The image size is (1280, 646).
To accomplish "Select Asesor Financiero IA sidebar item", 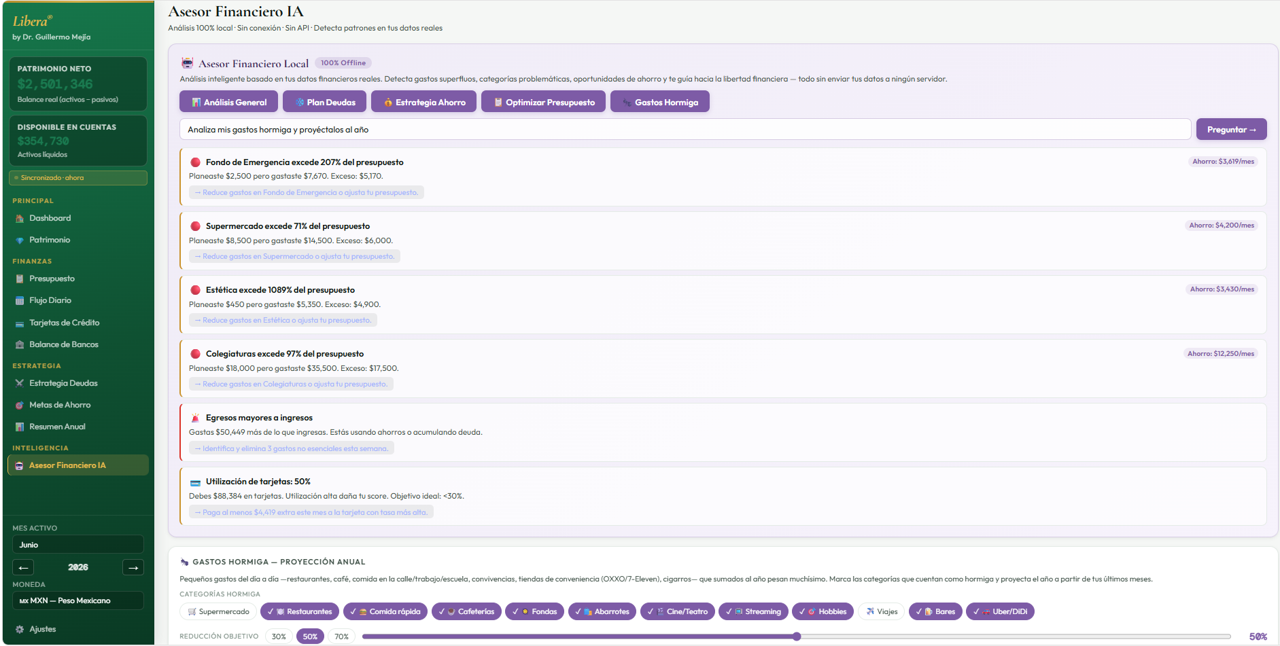I will point(78,465).
